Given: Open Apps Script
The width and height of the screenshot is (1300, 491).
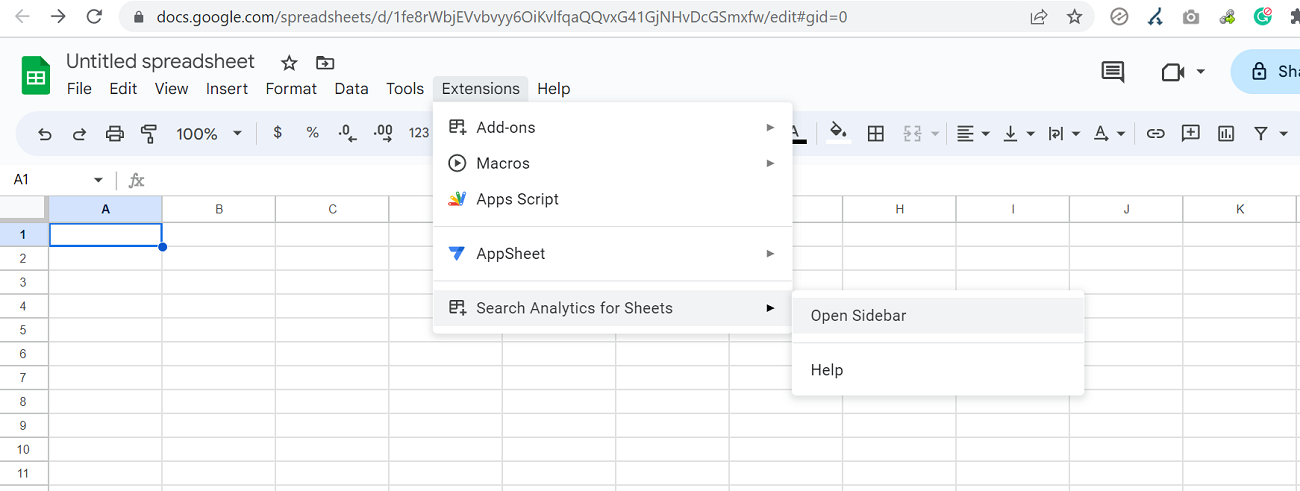Looking at the screenshot, I should coord(612,199).
